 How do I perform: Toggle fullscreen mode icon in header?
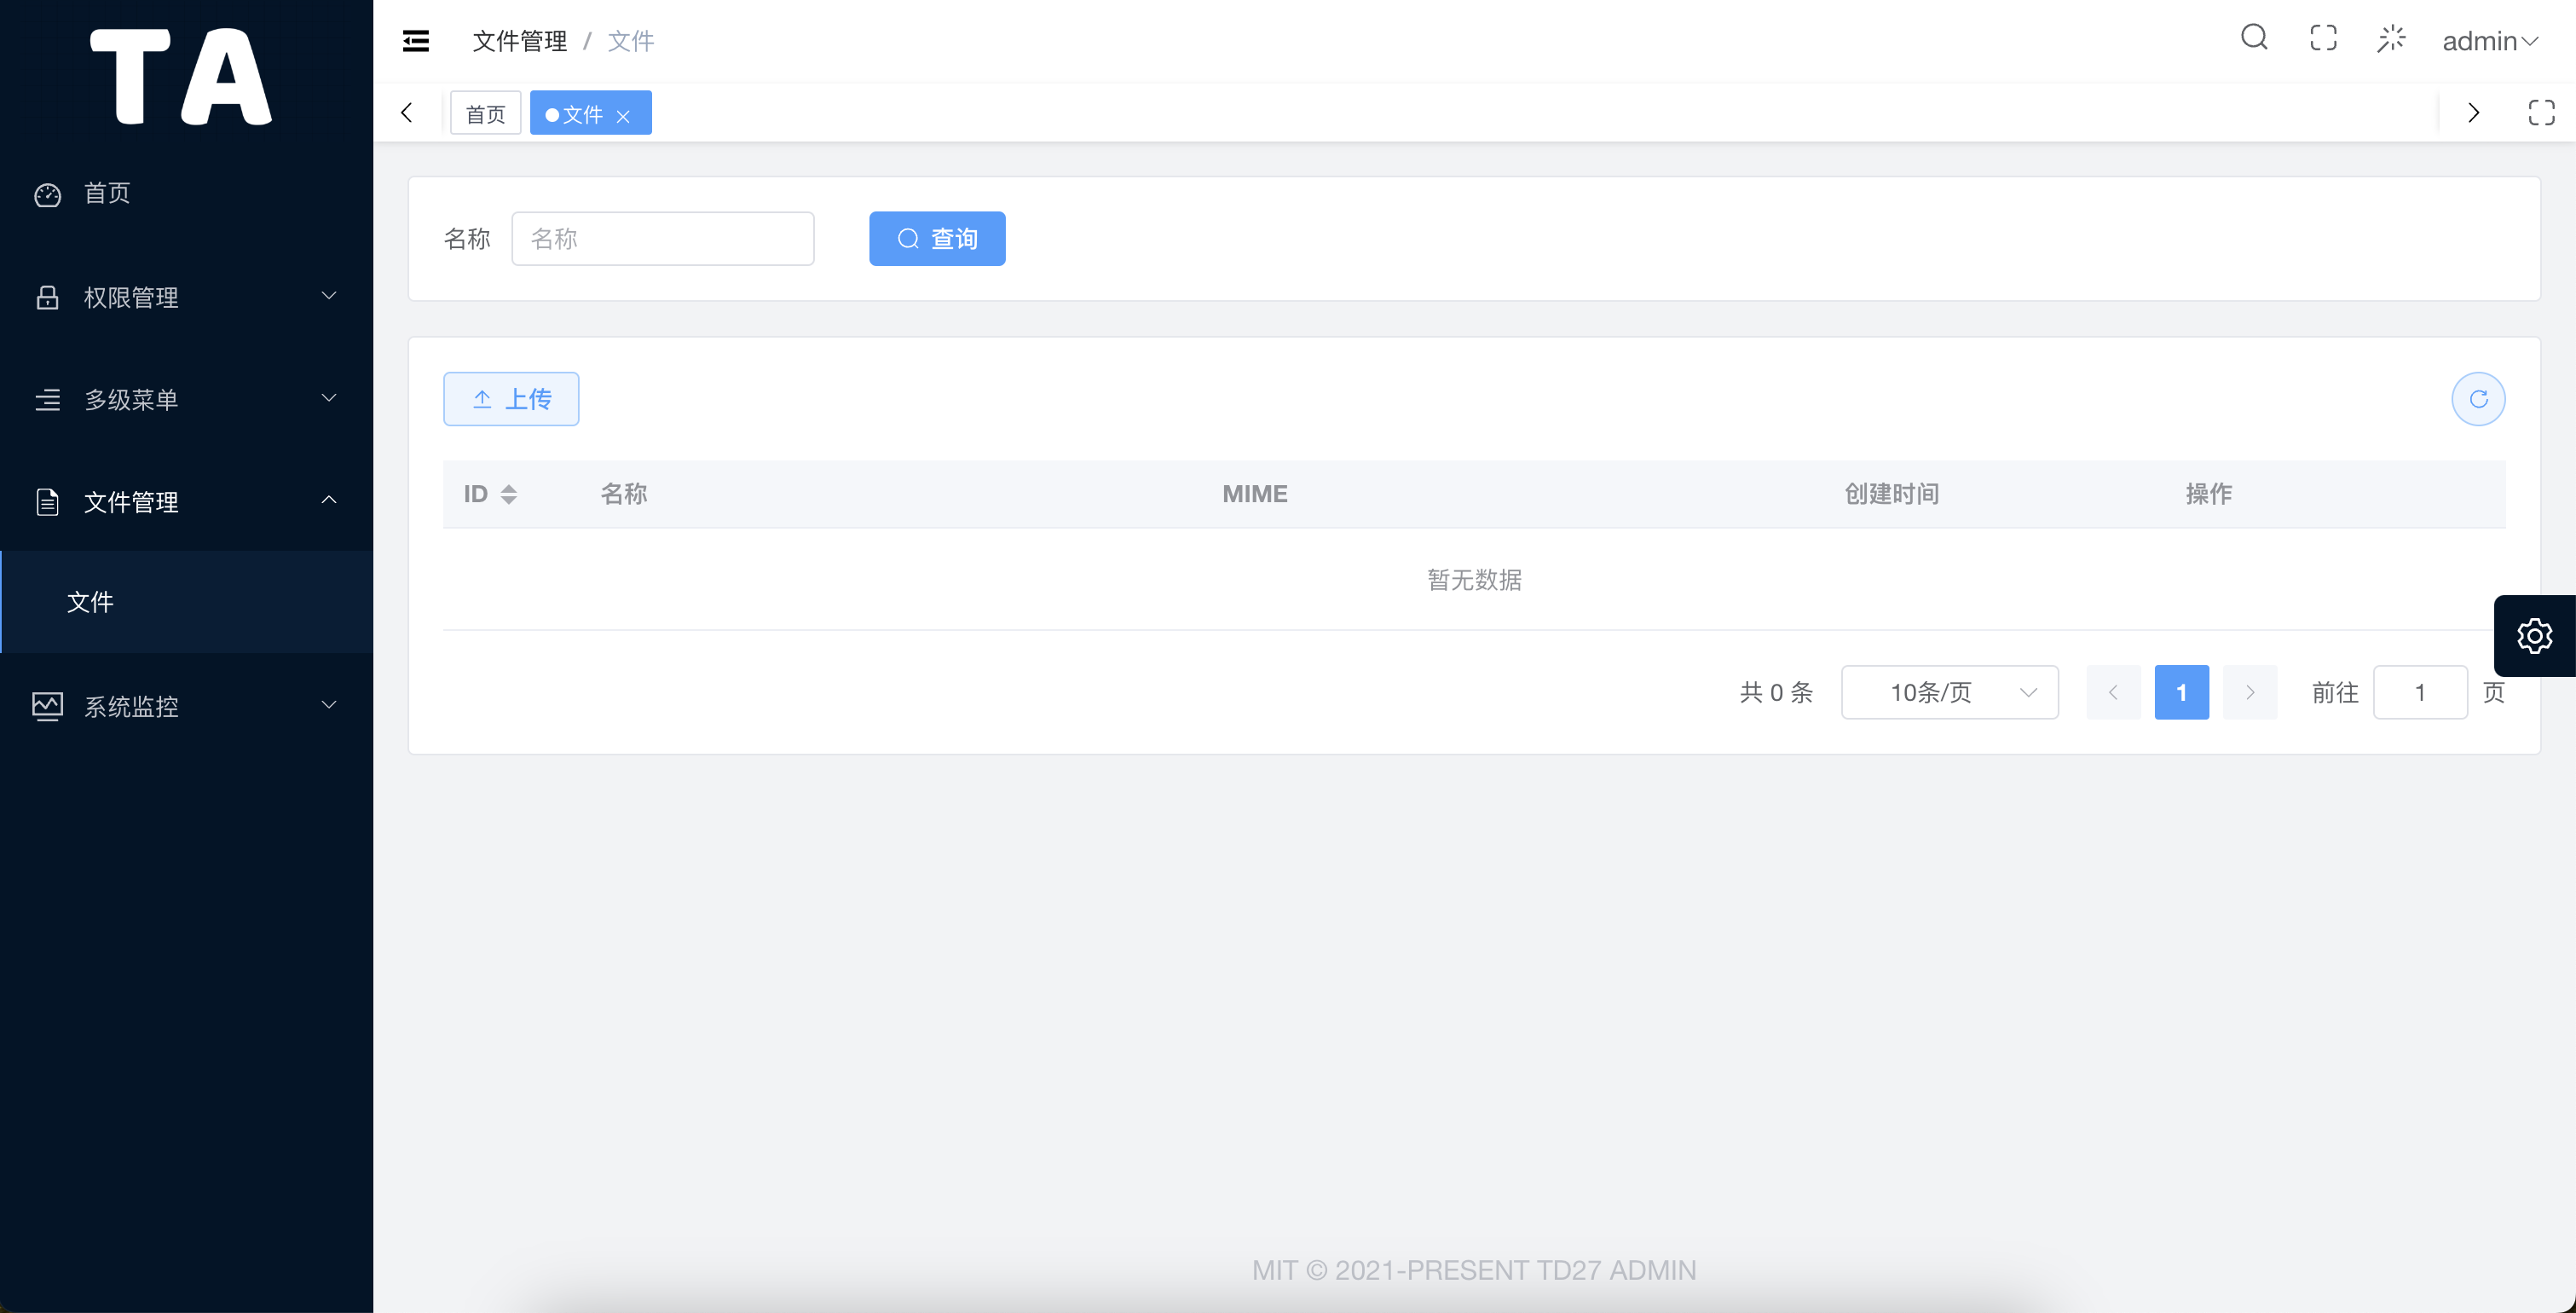(x=2323, y=38)
